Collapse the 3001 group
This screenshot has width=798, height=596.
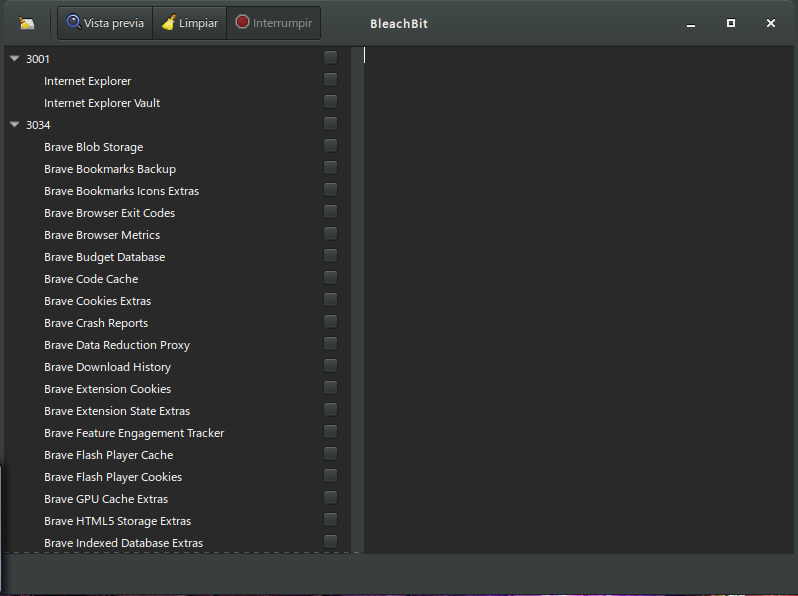click(x=15, y=59)
